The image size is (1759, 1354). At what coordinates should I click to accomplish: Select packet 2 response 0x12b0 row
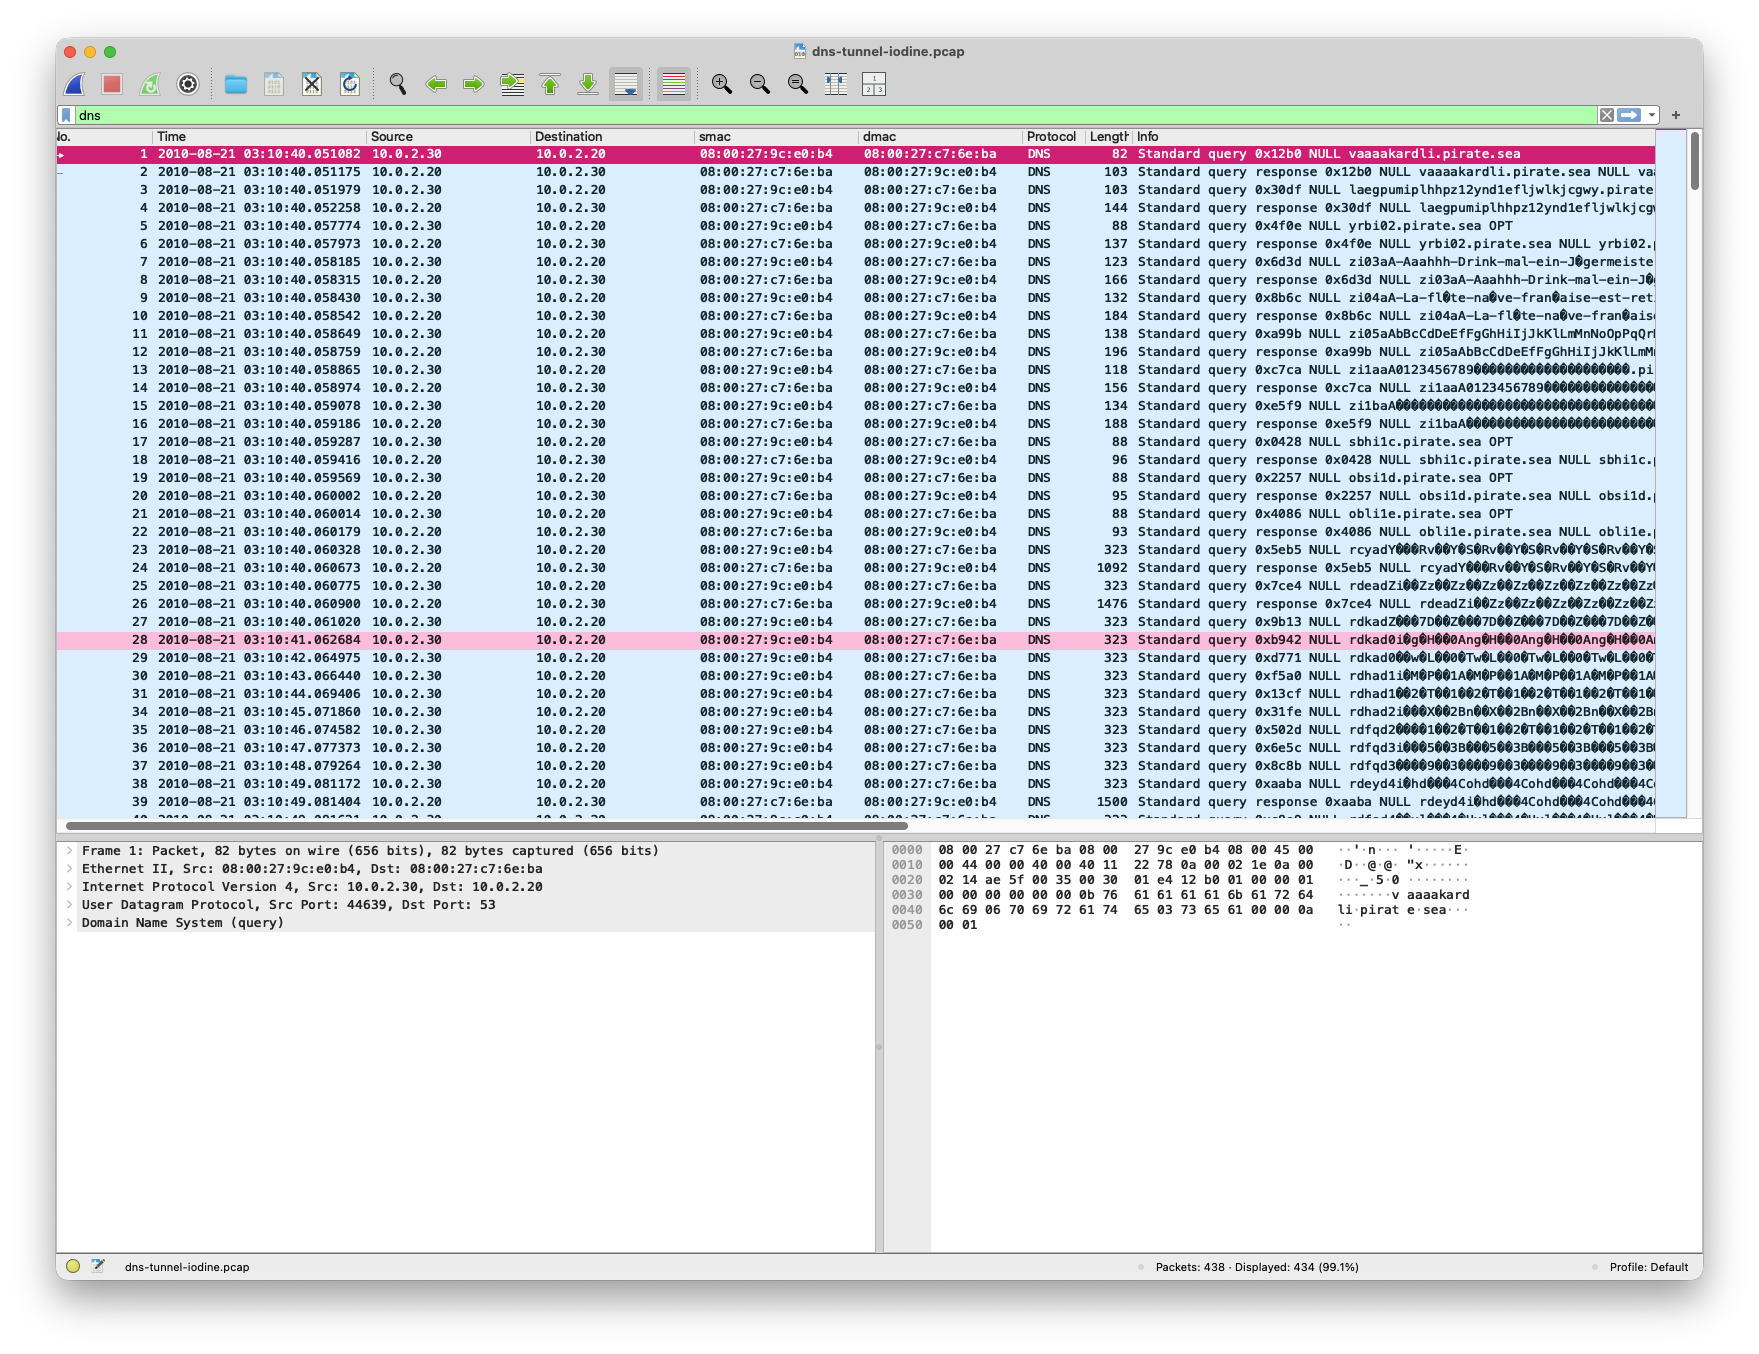[x=855, y=172]
